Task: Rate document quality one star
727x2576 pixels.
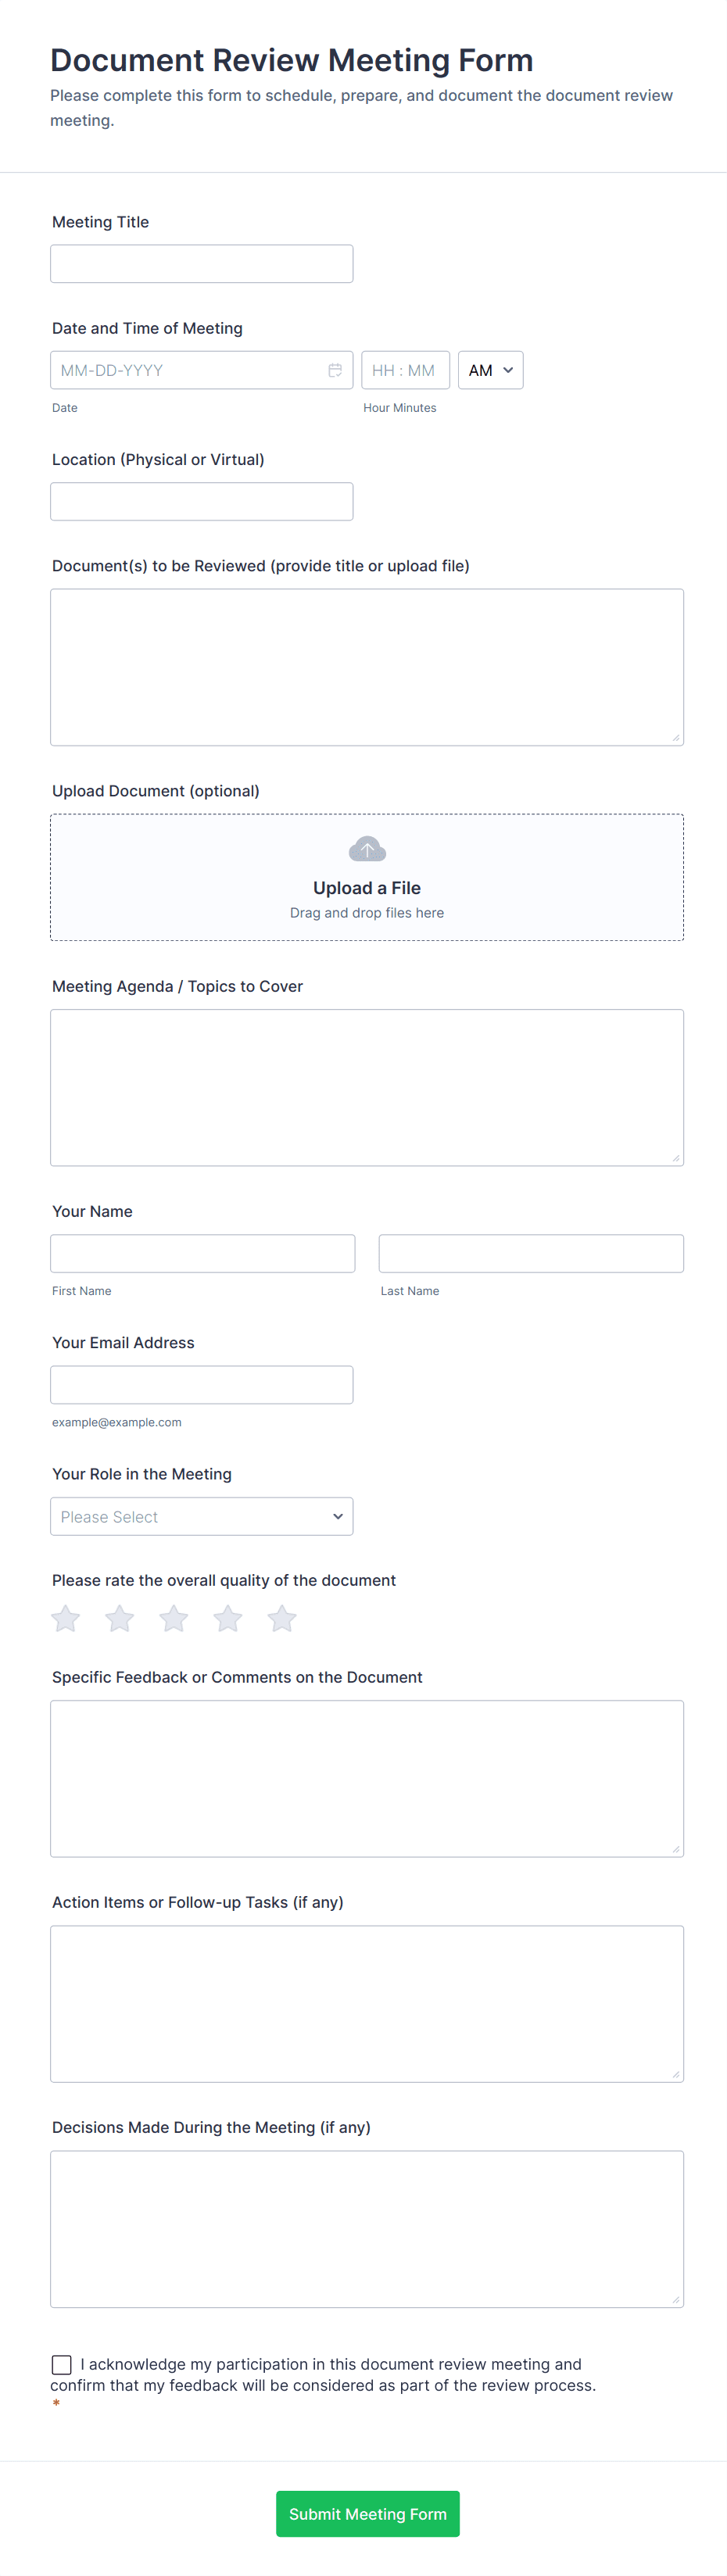Action: [x=66, y=1619]
